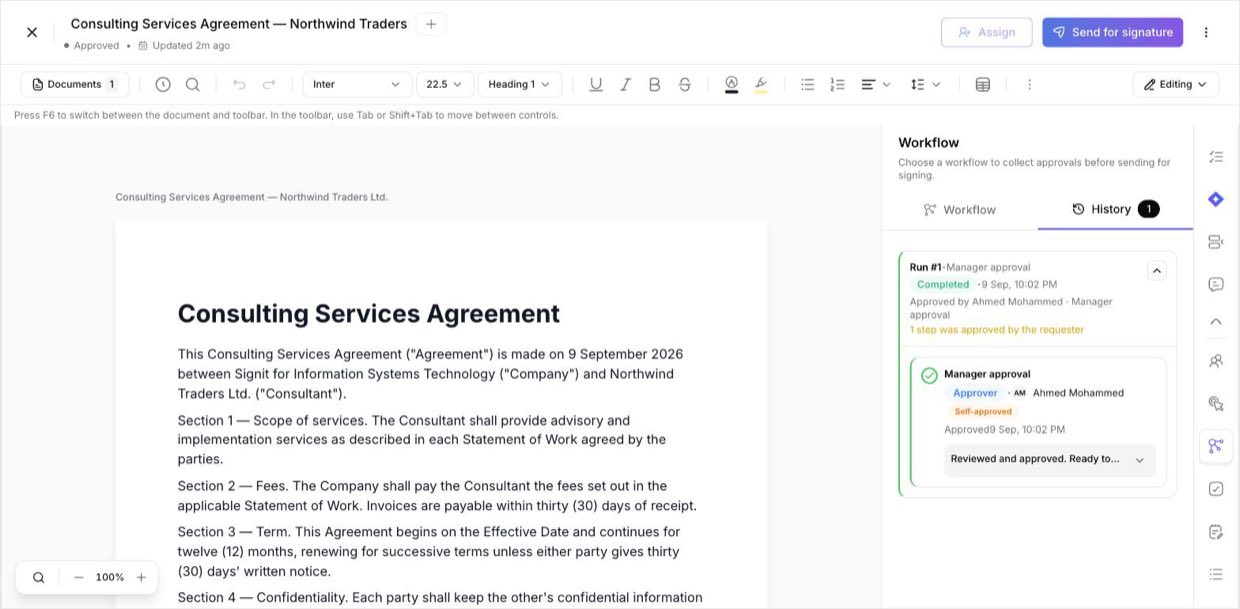Open the version history clock icon

pyautogui.click(x=163, y=85)
